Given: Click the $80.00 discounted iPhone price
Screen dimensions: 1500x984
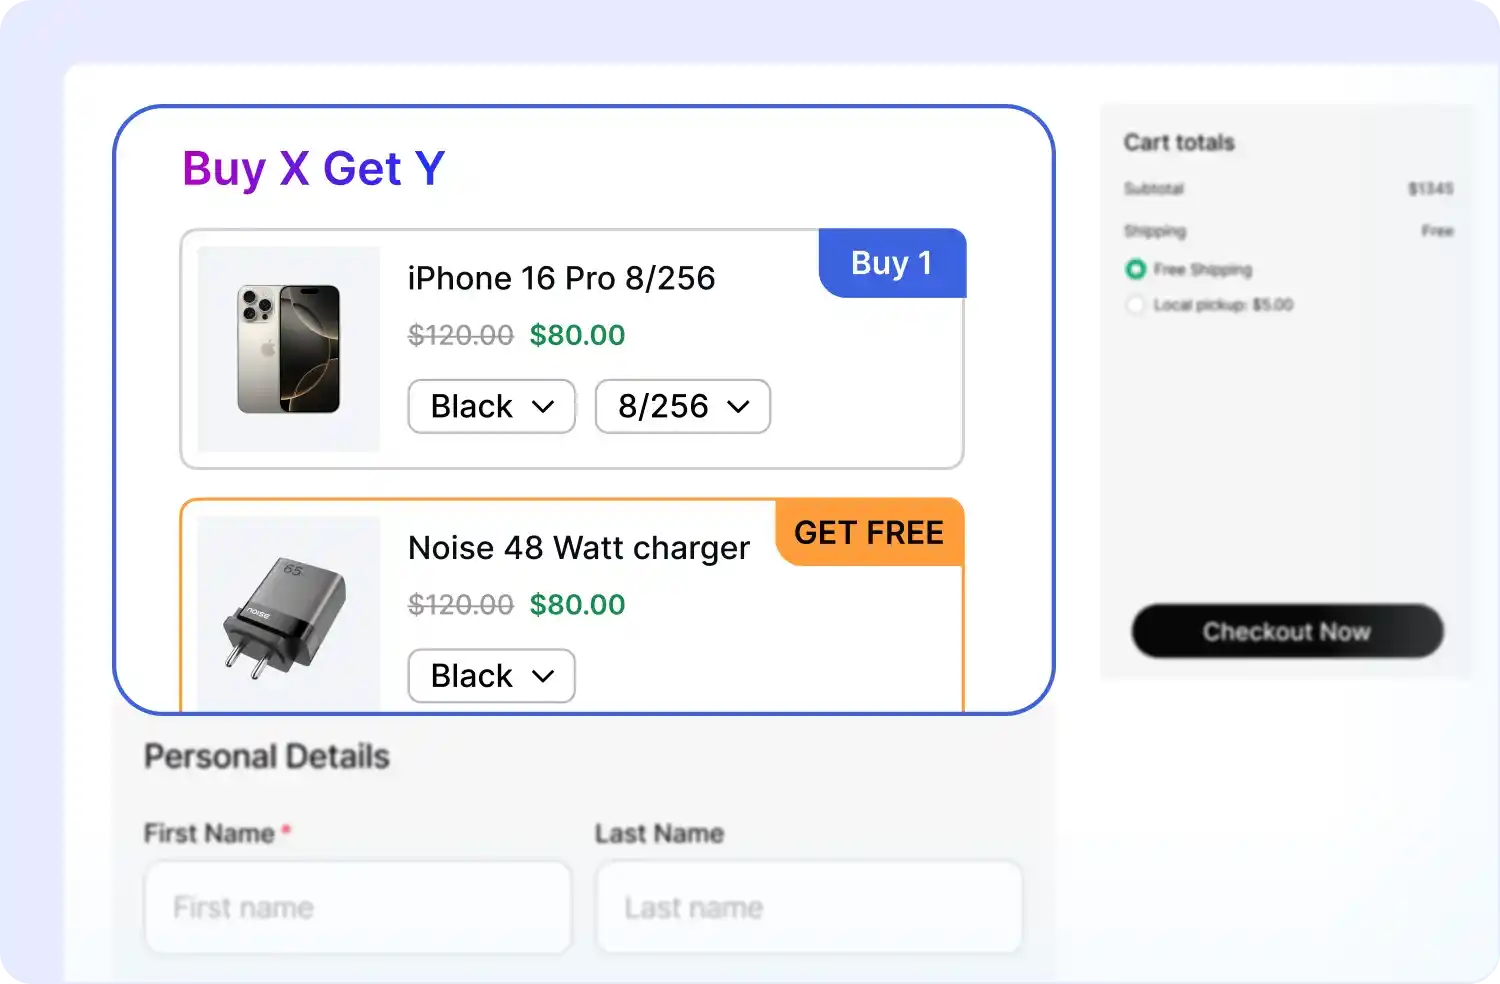Looking at the screenshot, I should click(x=578, y=335).
